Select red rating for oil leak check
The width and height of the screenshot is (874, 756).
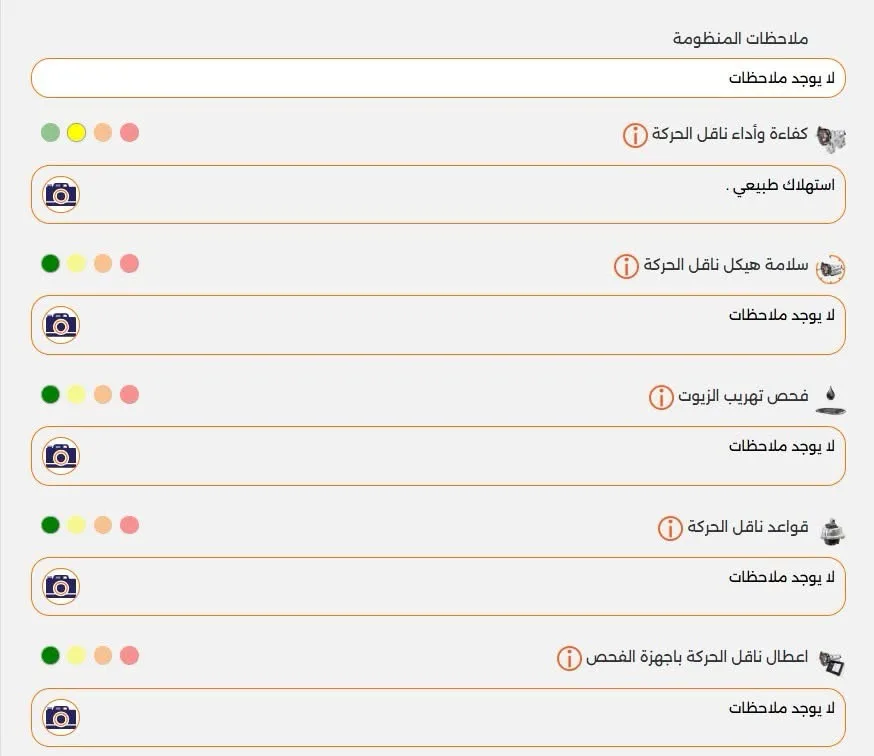[126, 394]
